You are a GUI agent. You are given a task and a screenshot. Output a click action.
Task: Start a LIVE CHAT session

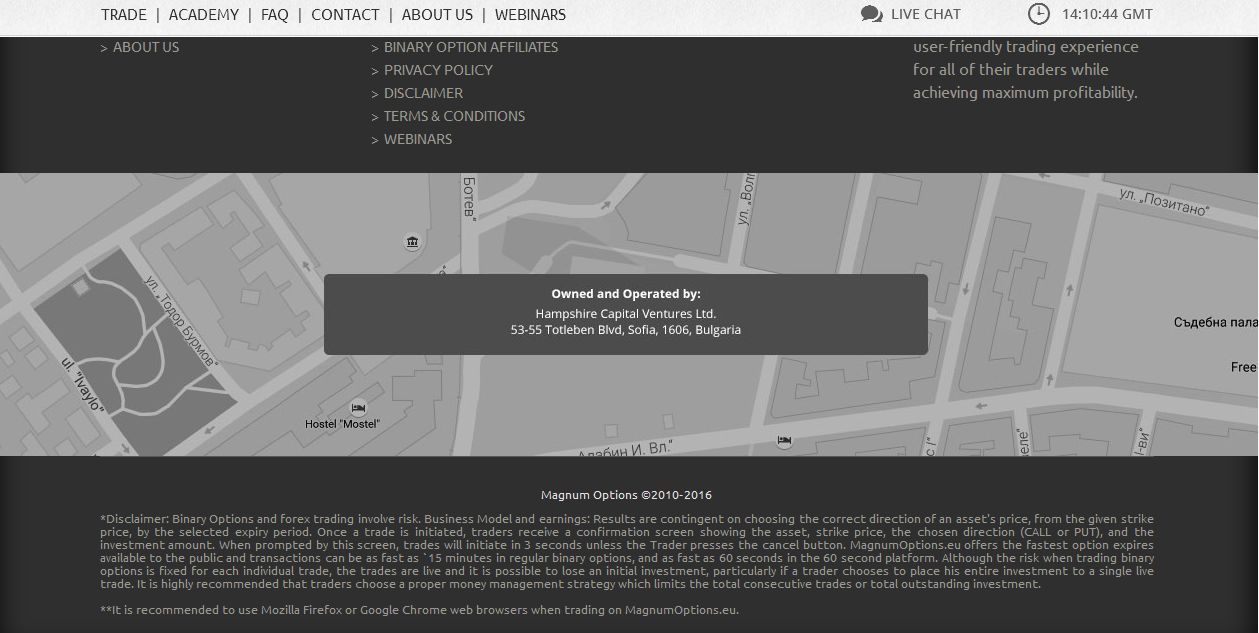click(926, 14)
